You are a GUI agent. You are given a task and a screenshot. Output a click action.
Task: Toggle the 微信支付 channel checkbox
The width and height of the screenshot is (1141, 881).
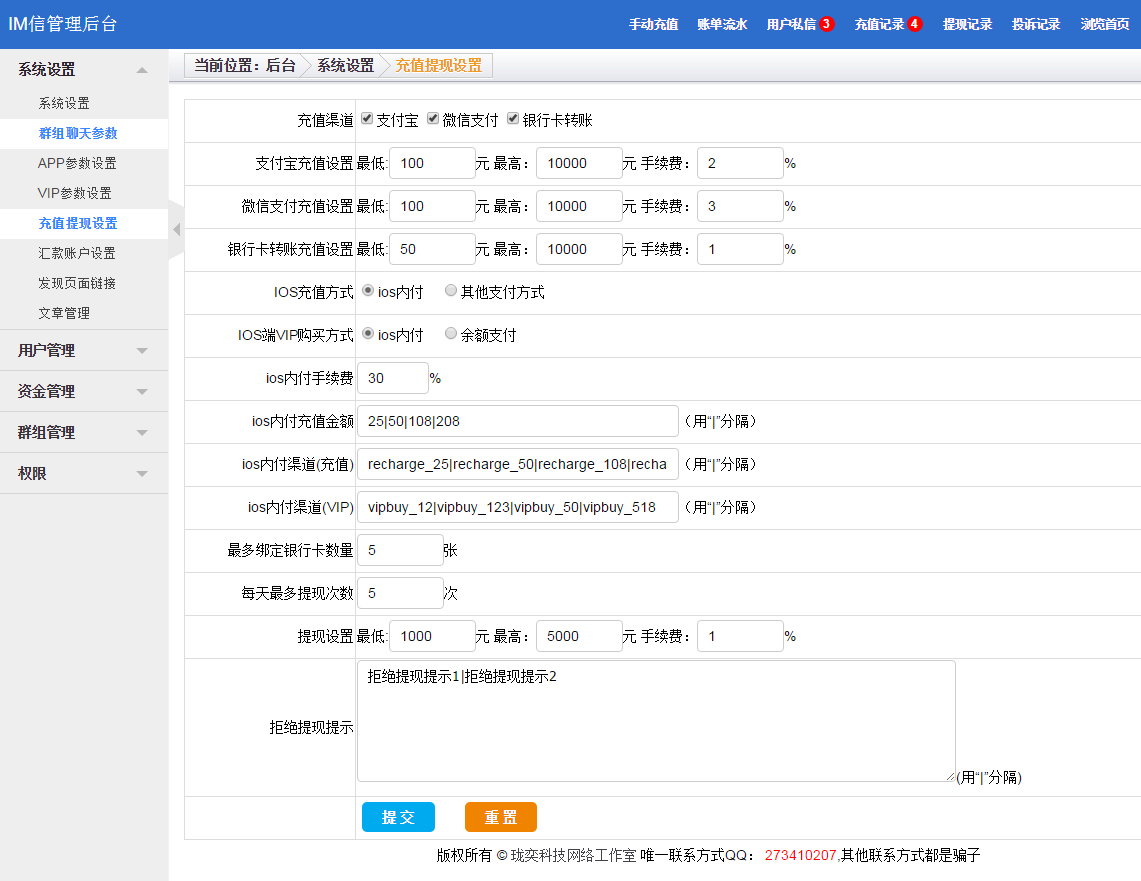coord(433,119)
